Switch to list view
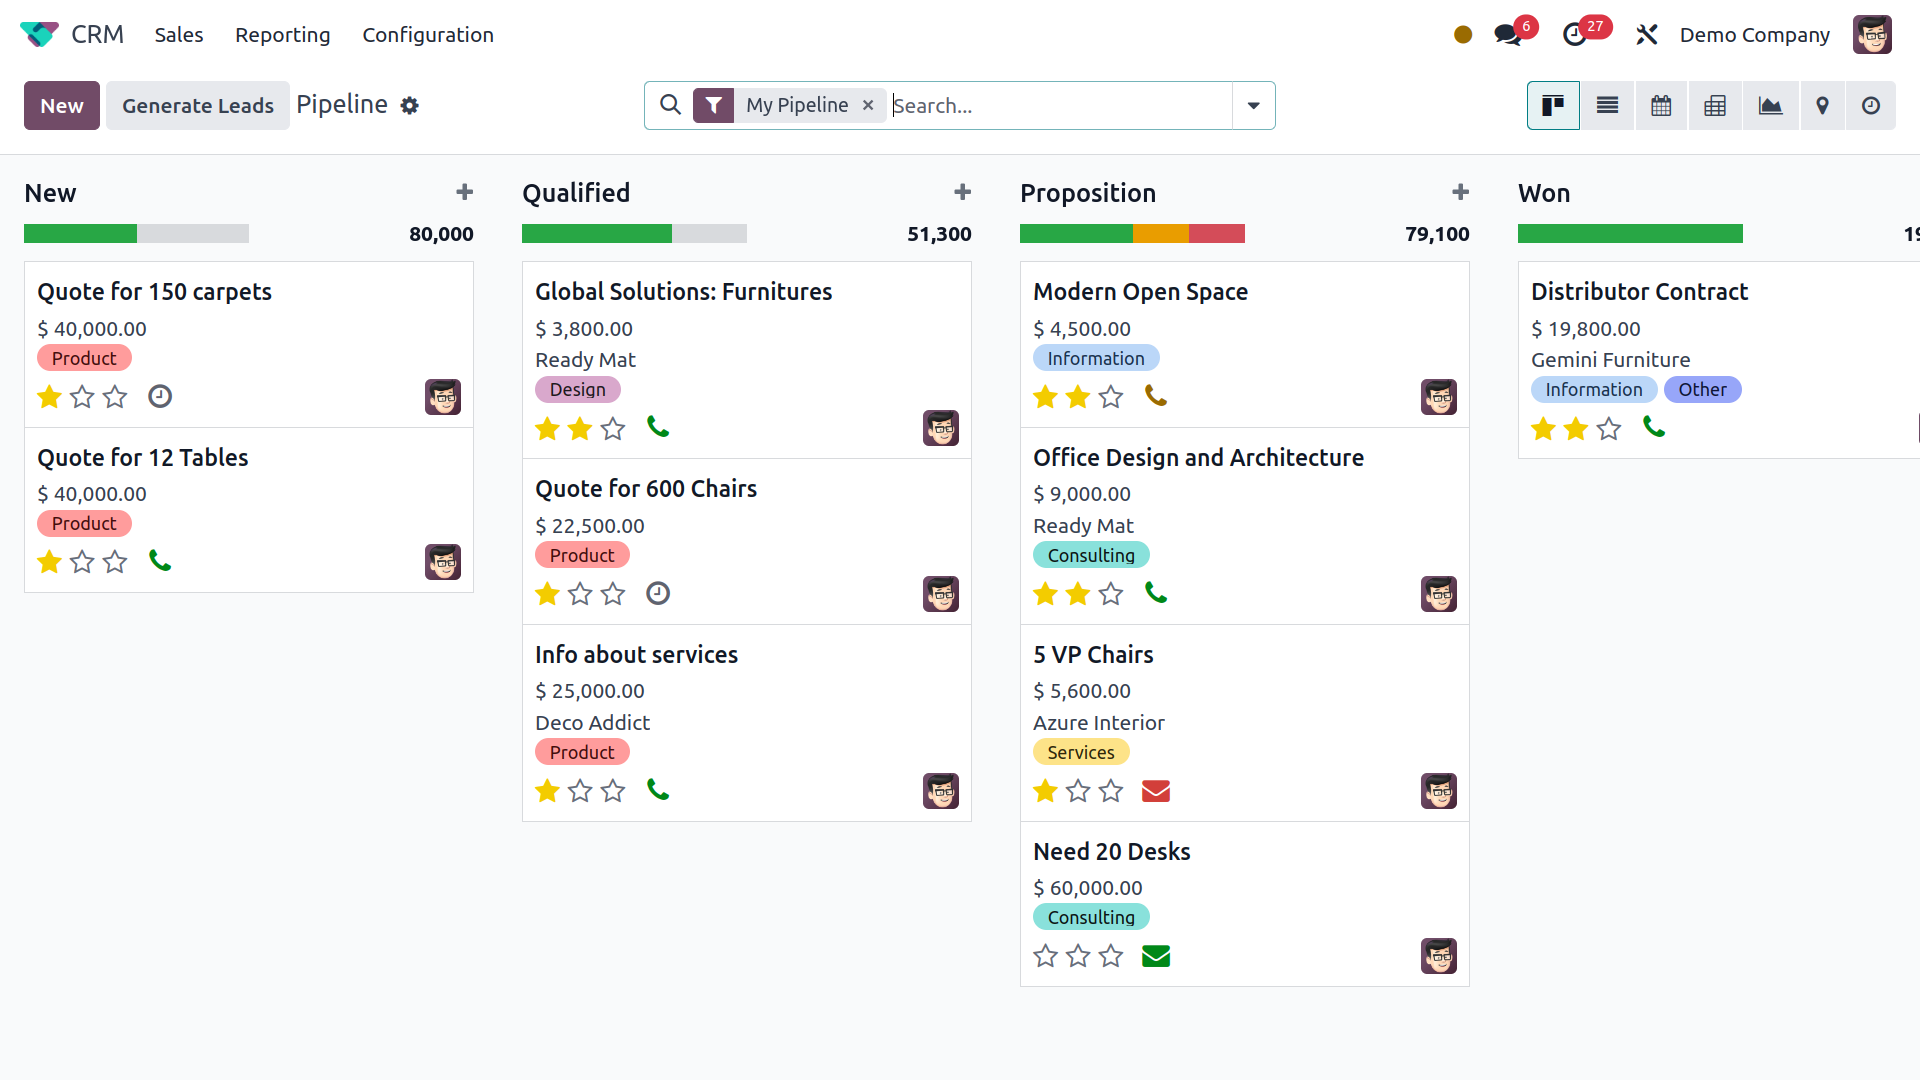Screen dimensions: 1920x1080 tap(1607, 105)
